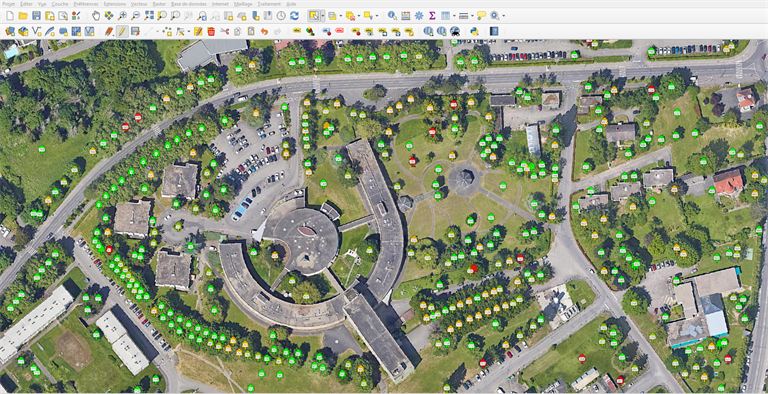The width and height of the screenshot is (768, 394).
Task: Create a new Shapefile layer
Action: point(36,31)
